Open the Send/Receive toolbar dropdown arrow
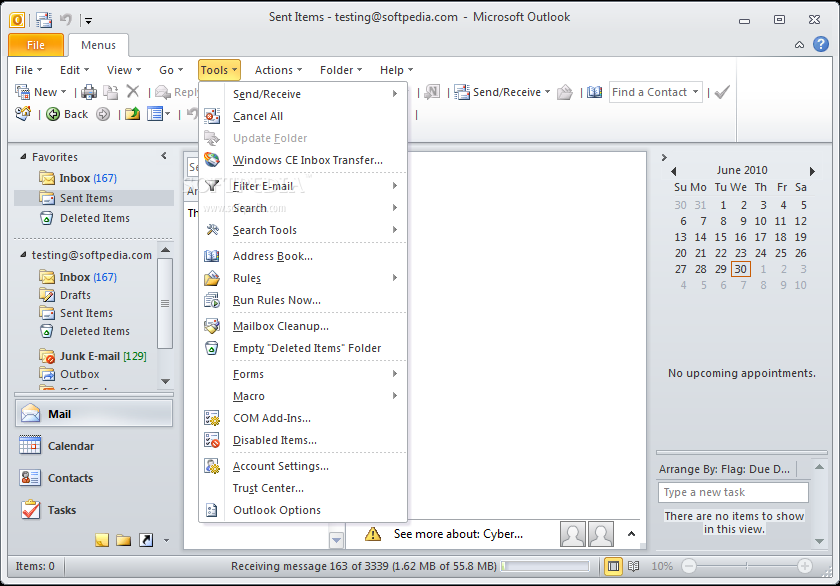This screenshot has width=840, height=586. click(547, 92)
